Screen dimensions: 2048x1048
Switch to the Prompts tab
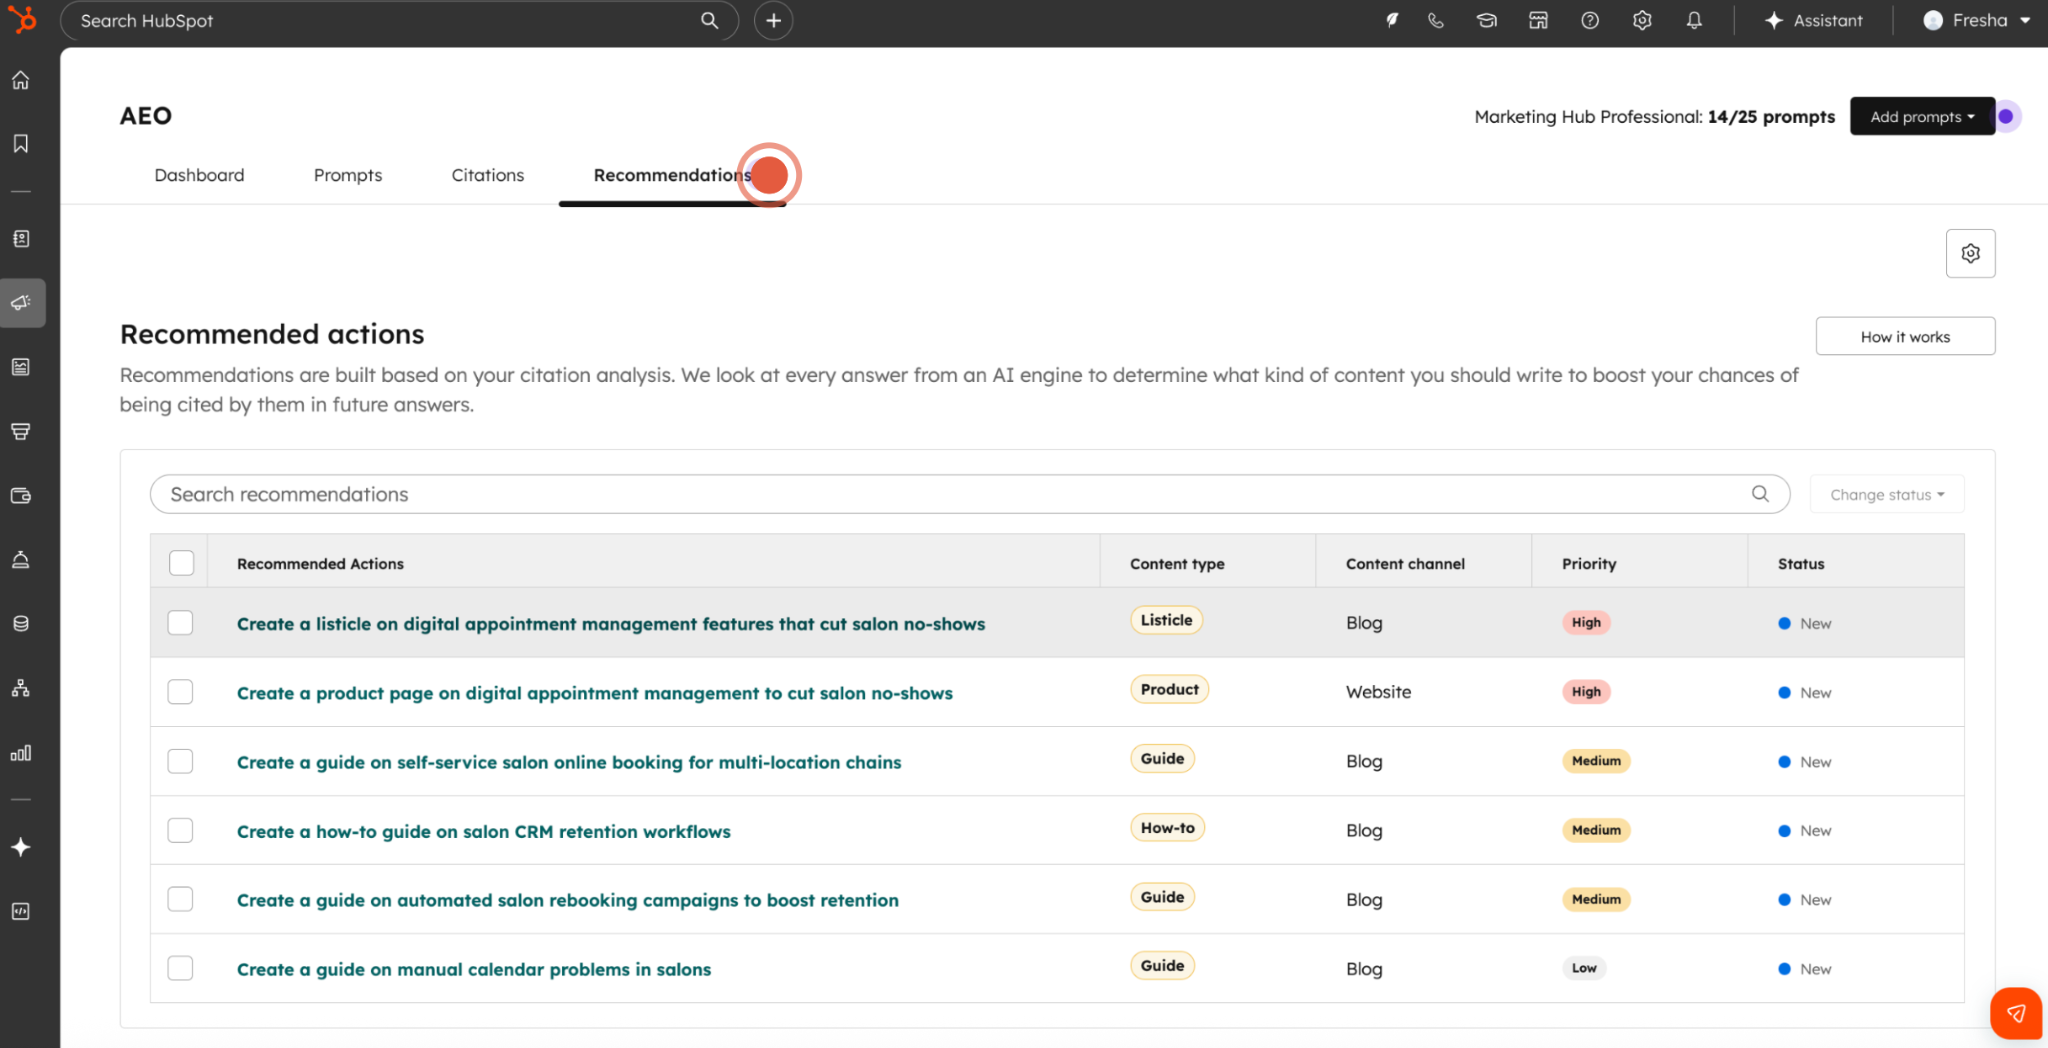pos(348,175)
